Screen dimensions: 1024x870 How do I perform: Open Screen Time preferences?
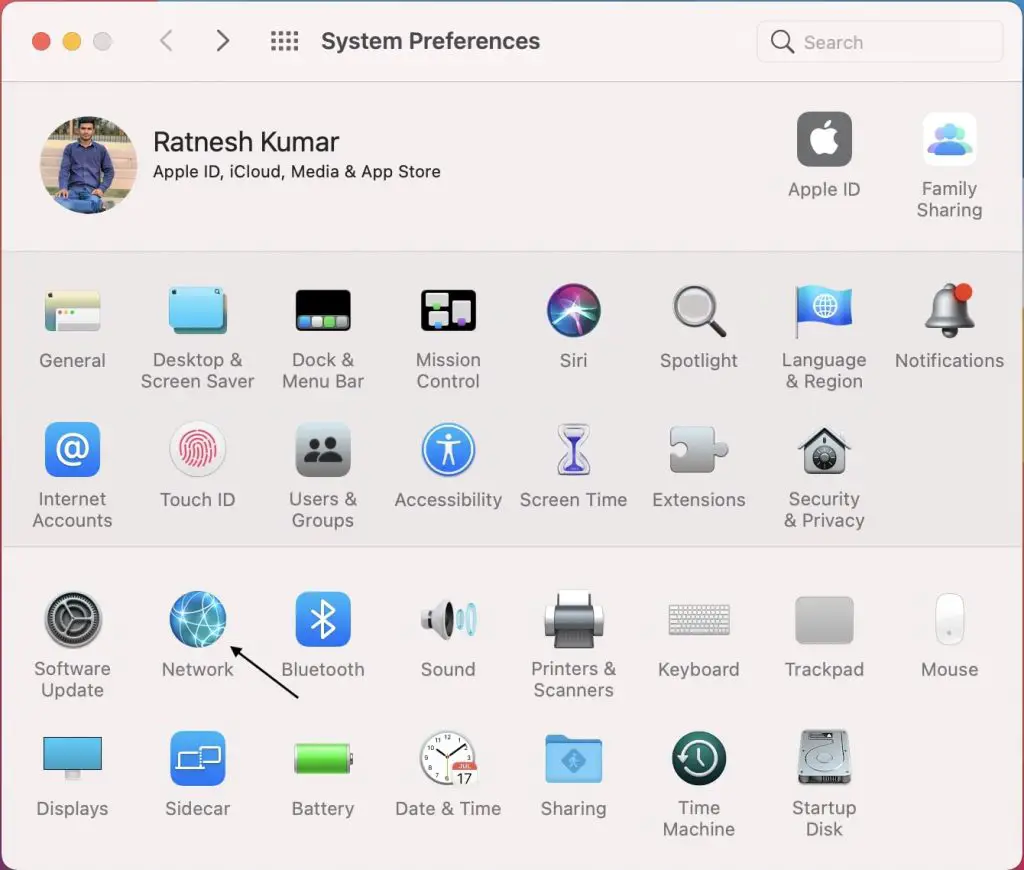tap(573, 449)
